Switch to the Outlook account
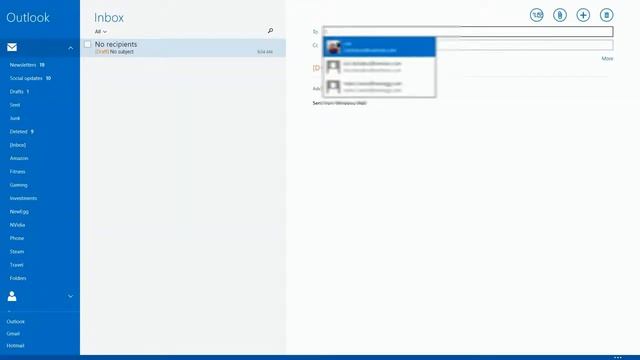This screenshot has width=640, height=360. tap(16, 322)
